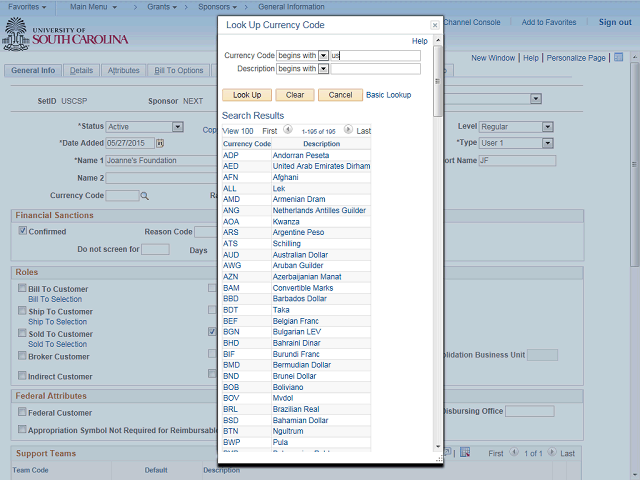Switch to the Details tab

click(x=82, y=71)
